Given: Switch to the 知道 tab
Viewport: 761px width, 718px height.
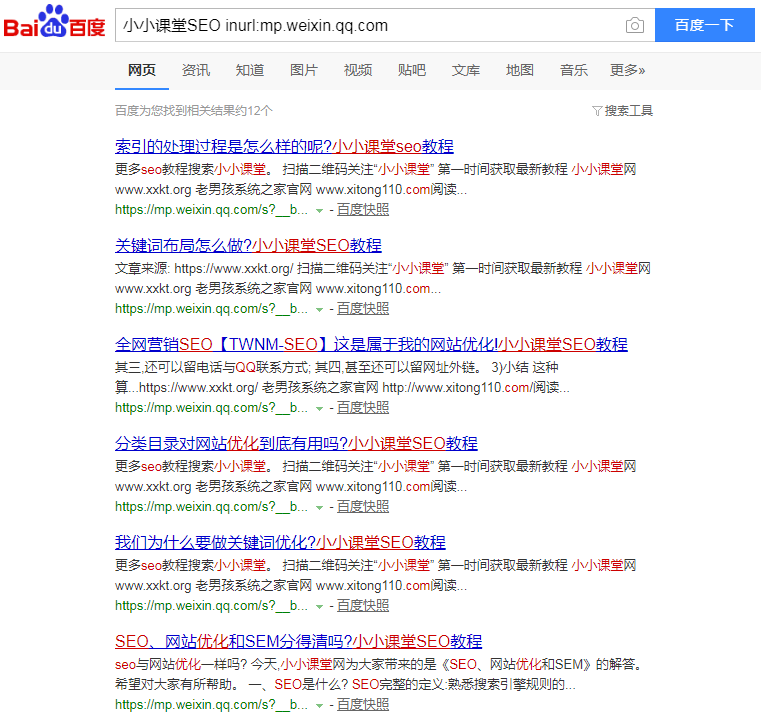Looking at the screenshot, I should tap(250, 70).
